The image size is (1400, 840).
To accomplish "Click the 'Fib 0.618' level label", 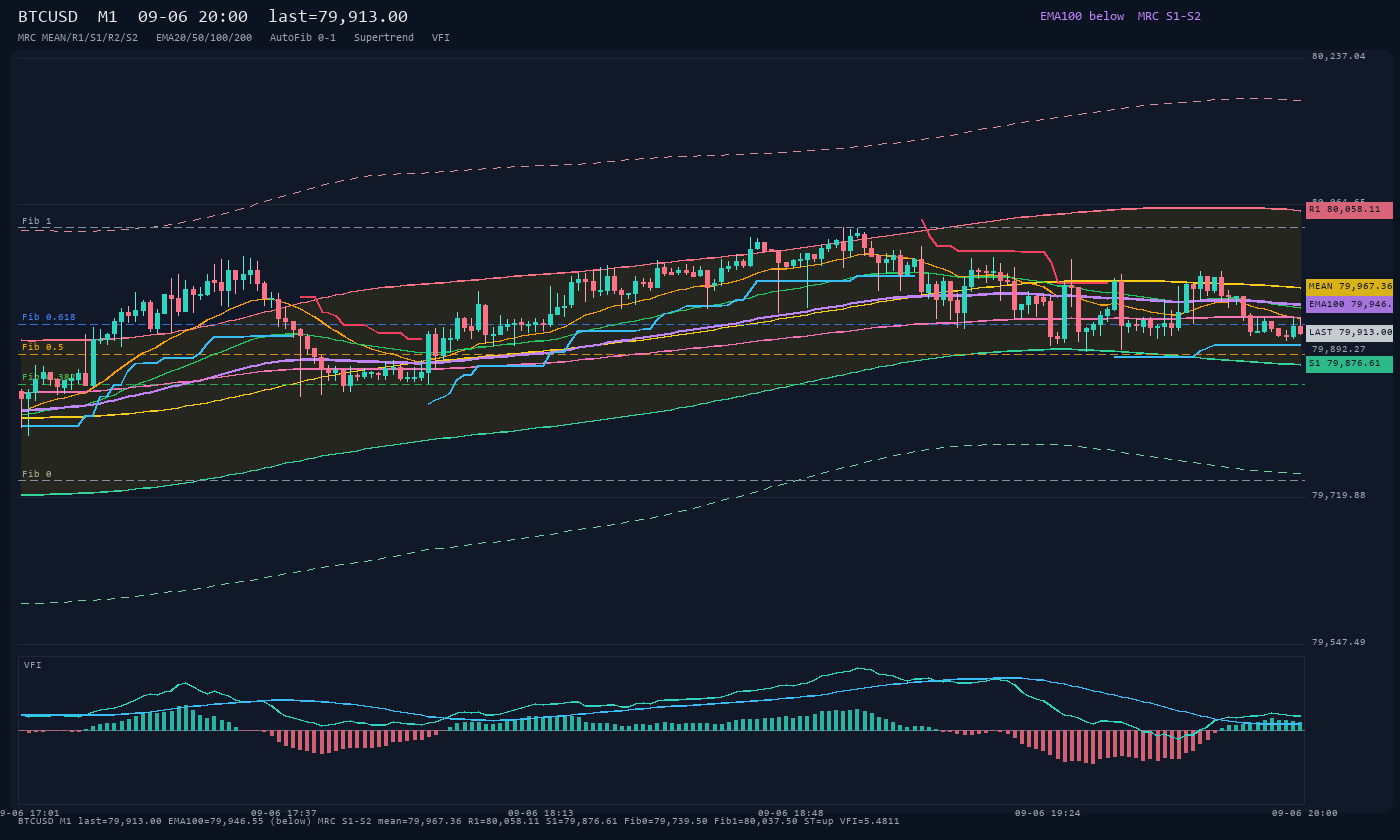I will [49, 317].
